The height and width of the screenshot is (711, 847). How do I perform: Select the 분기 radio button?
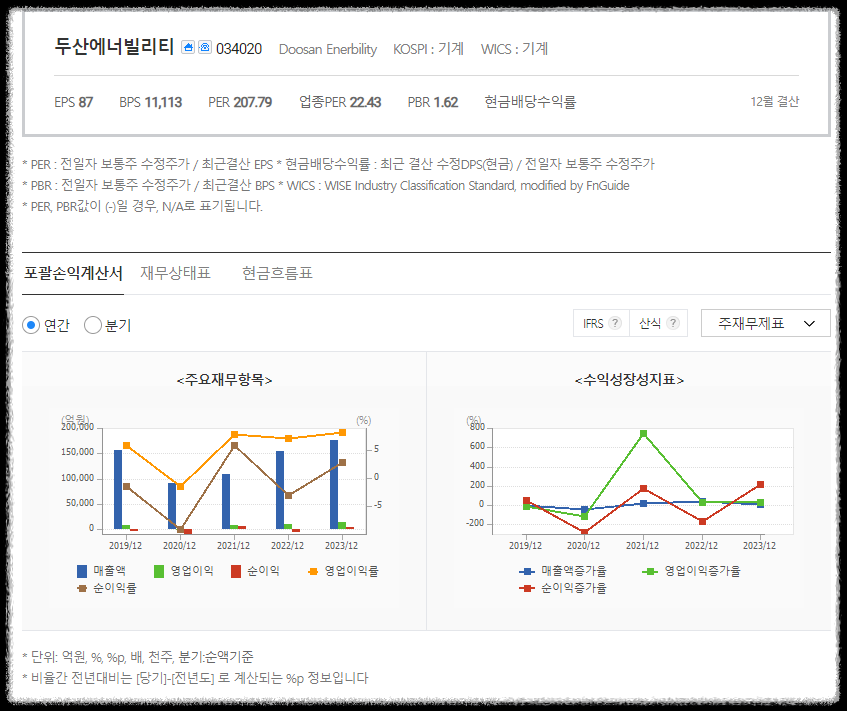(92, 325)
